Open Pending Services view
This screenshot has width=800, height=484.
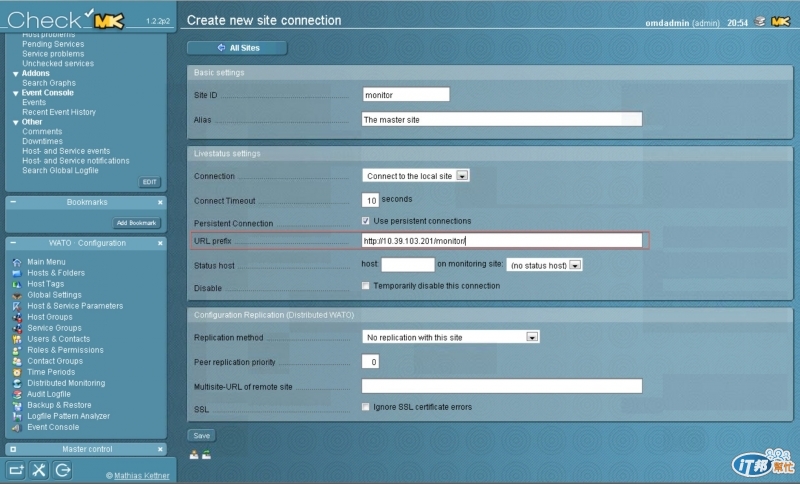53,44
